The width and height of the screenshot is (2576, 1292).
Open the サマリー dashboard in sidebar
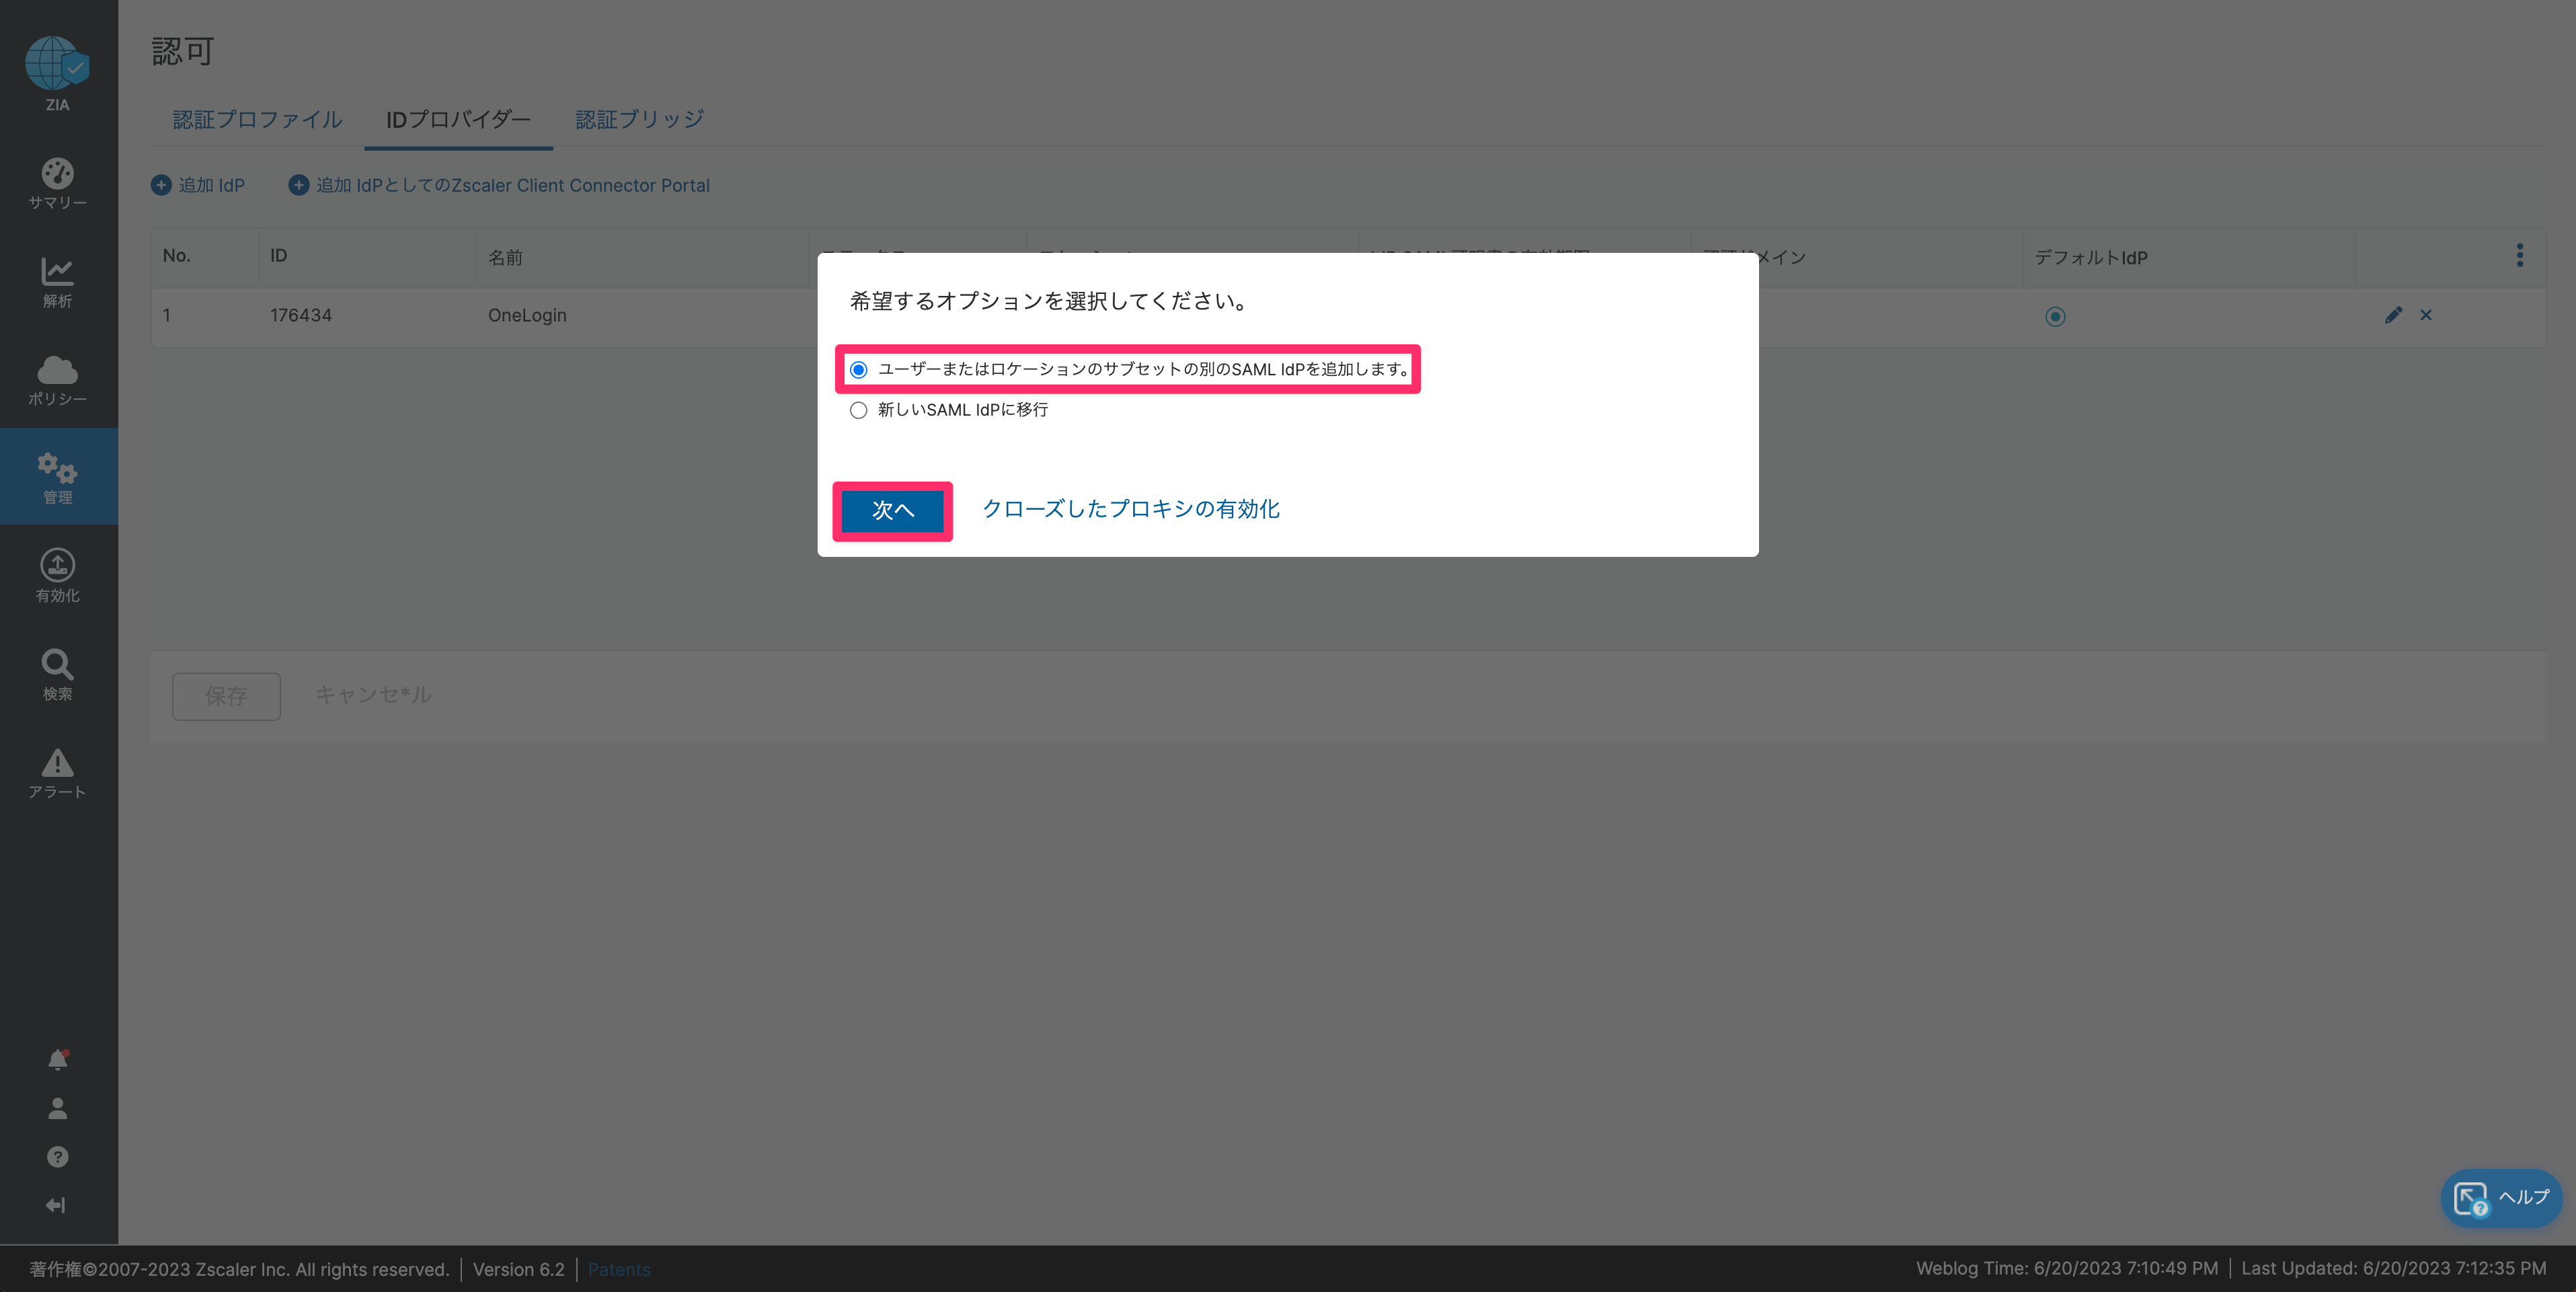[57, 184]
